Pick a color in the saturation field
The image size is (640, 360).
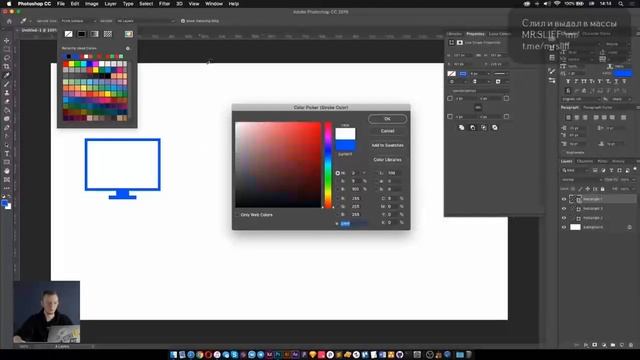click(278, 165)
